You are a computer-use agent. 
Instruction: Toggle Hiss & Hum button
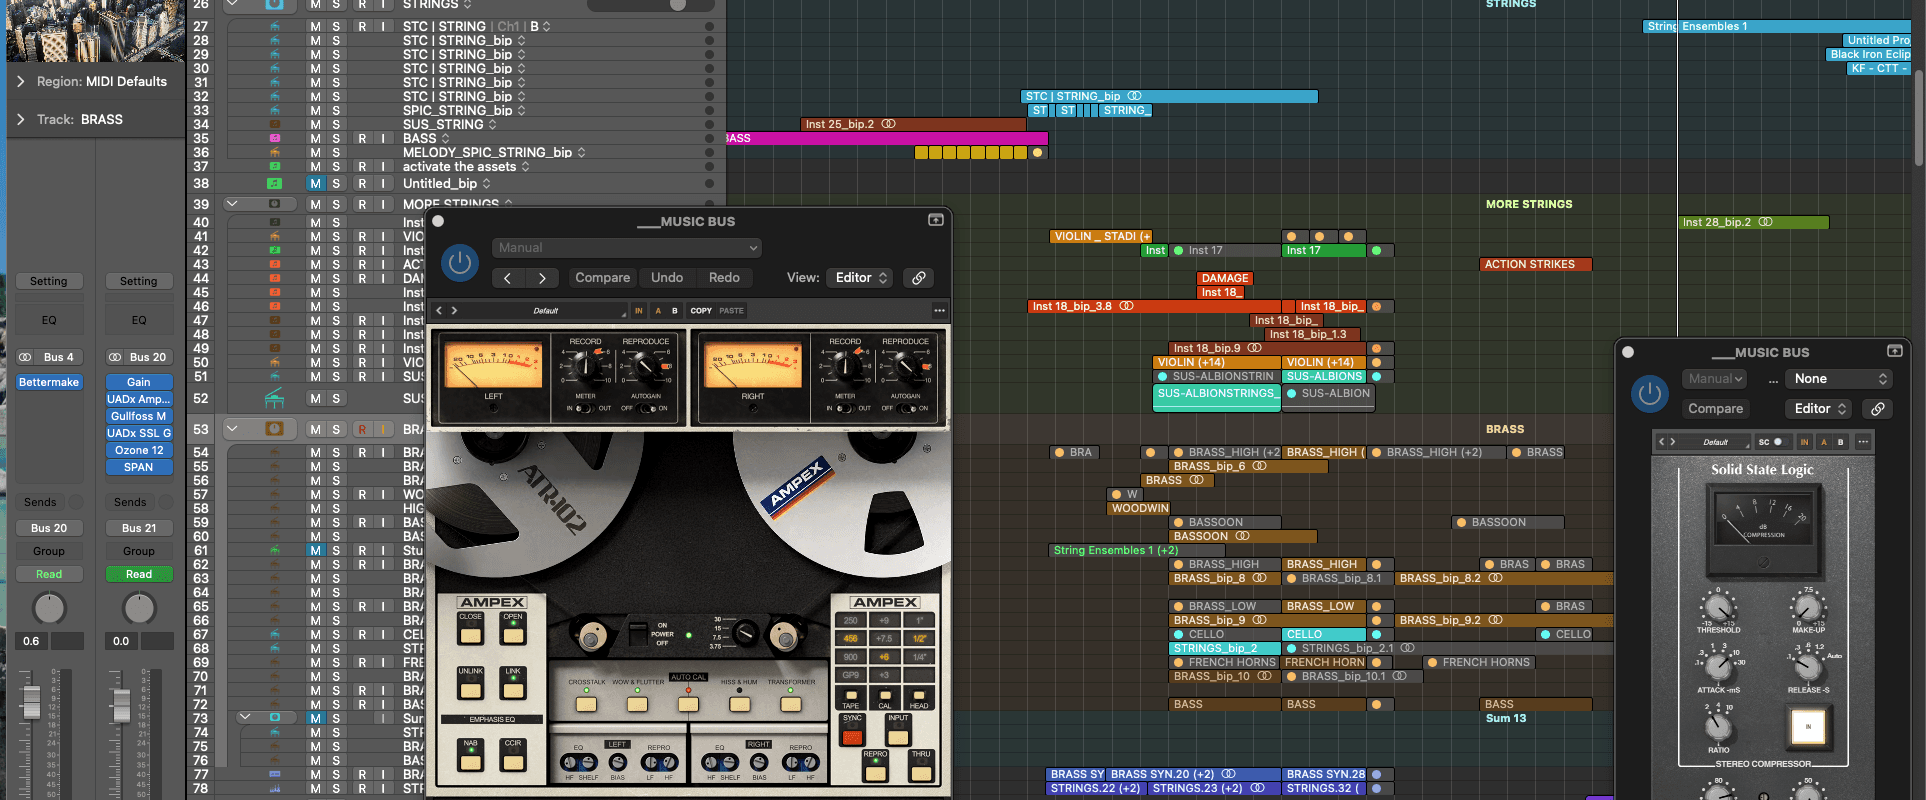click(x=740, y=704)
